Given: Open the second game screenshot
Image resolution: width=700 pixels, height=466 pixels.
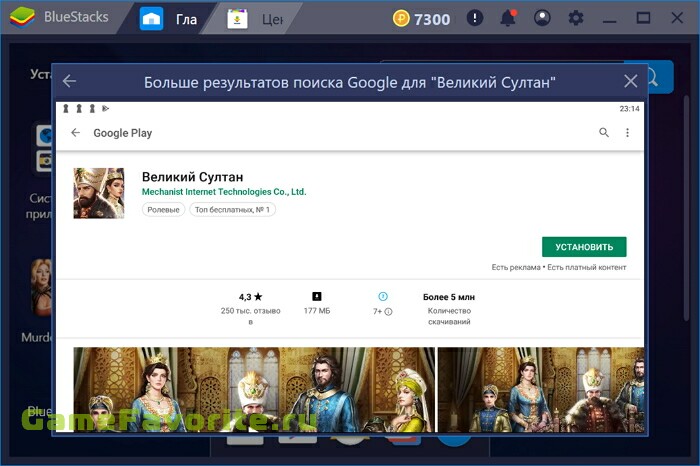Looking at the screenshot, I should pos(541,390).
